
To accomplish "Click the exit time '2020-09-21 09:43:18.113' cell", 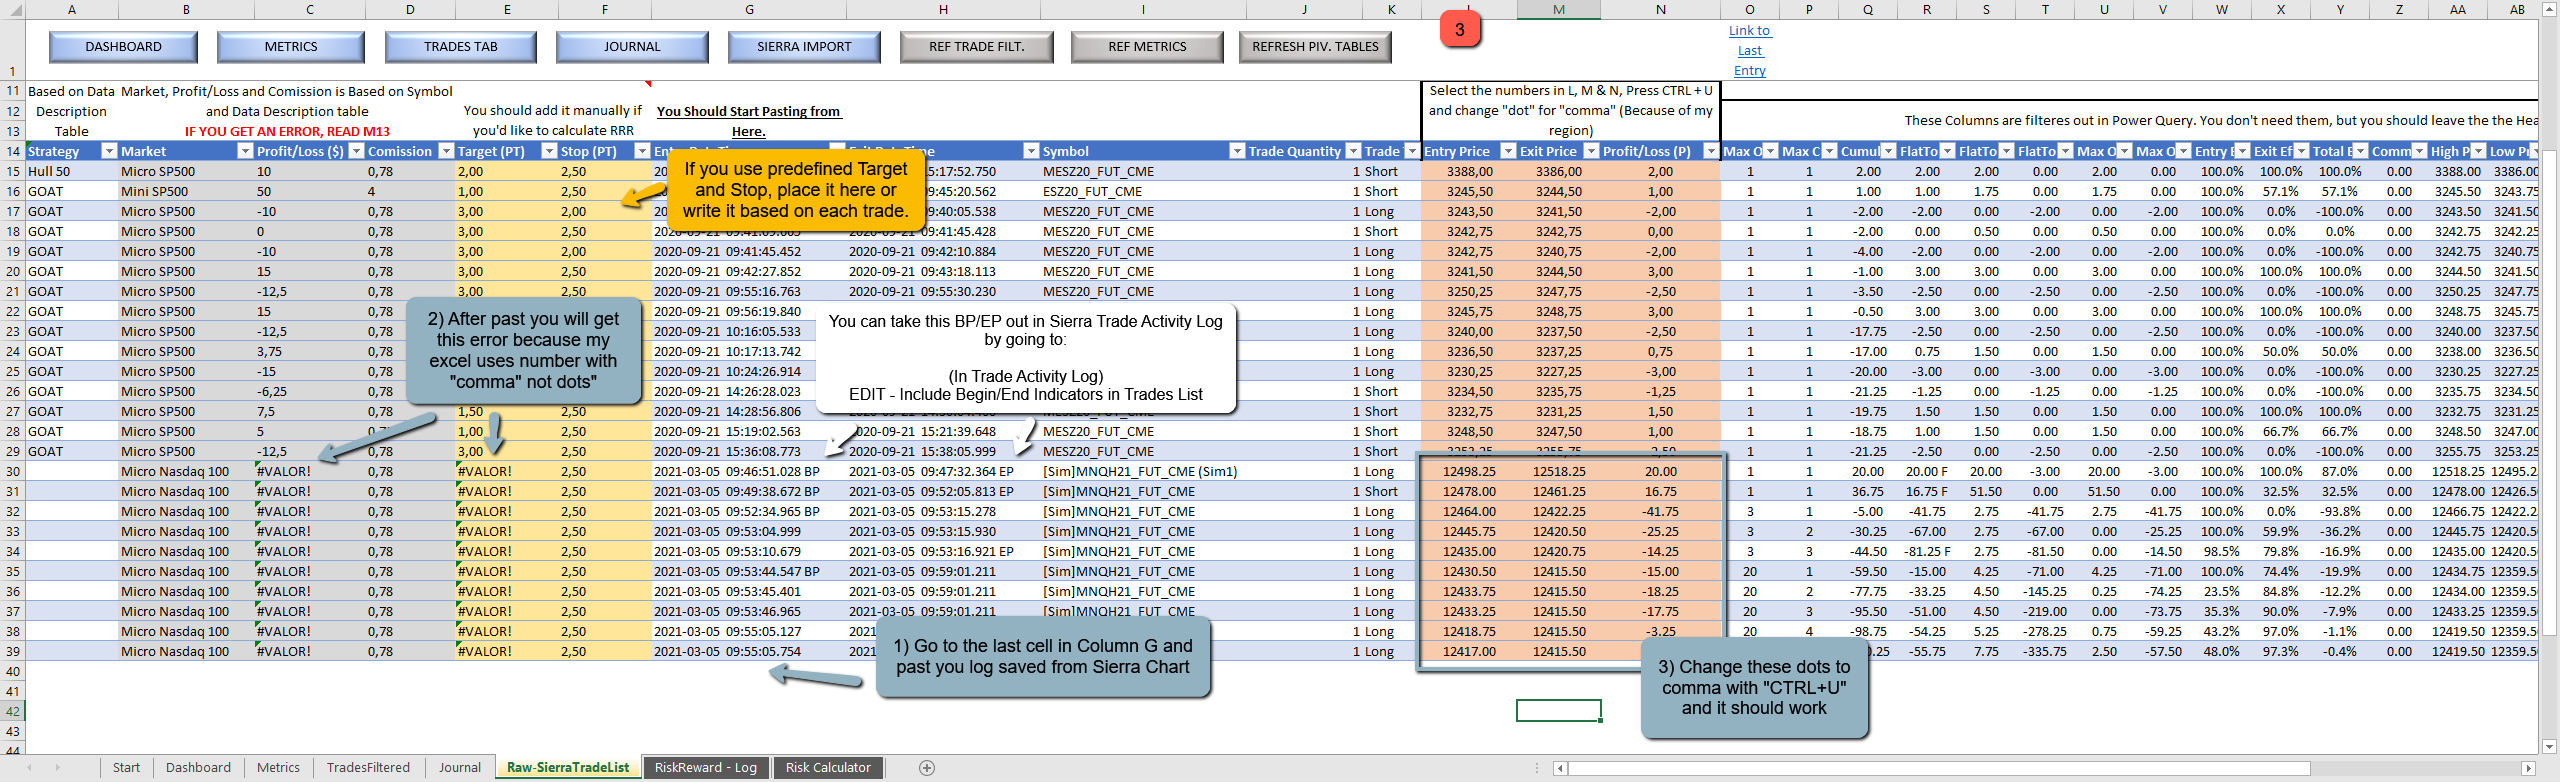I will tap(943, 271).
